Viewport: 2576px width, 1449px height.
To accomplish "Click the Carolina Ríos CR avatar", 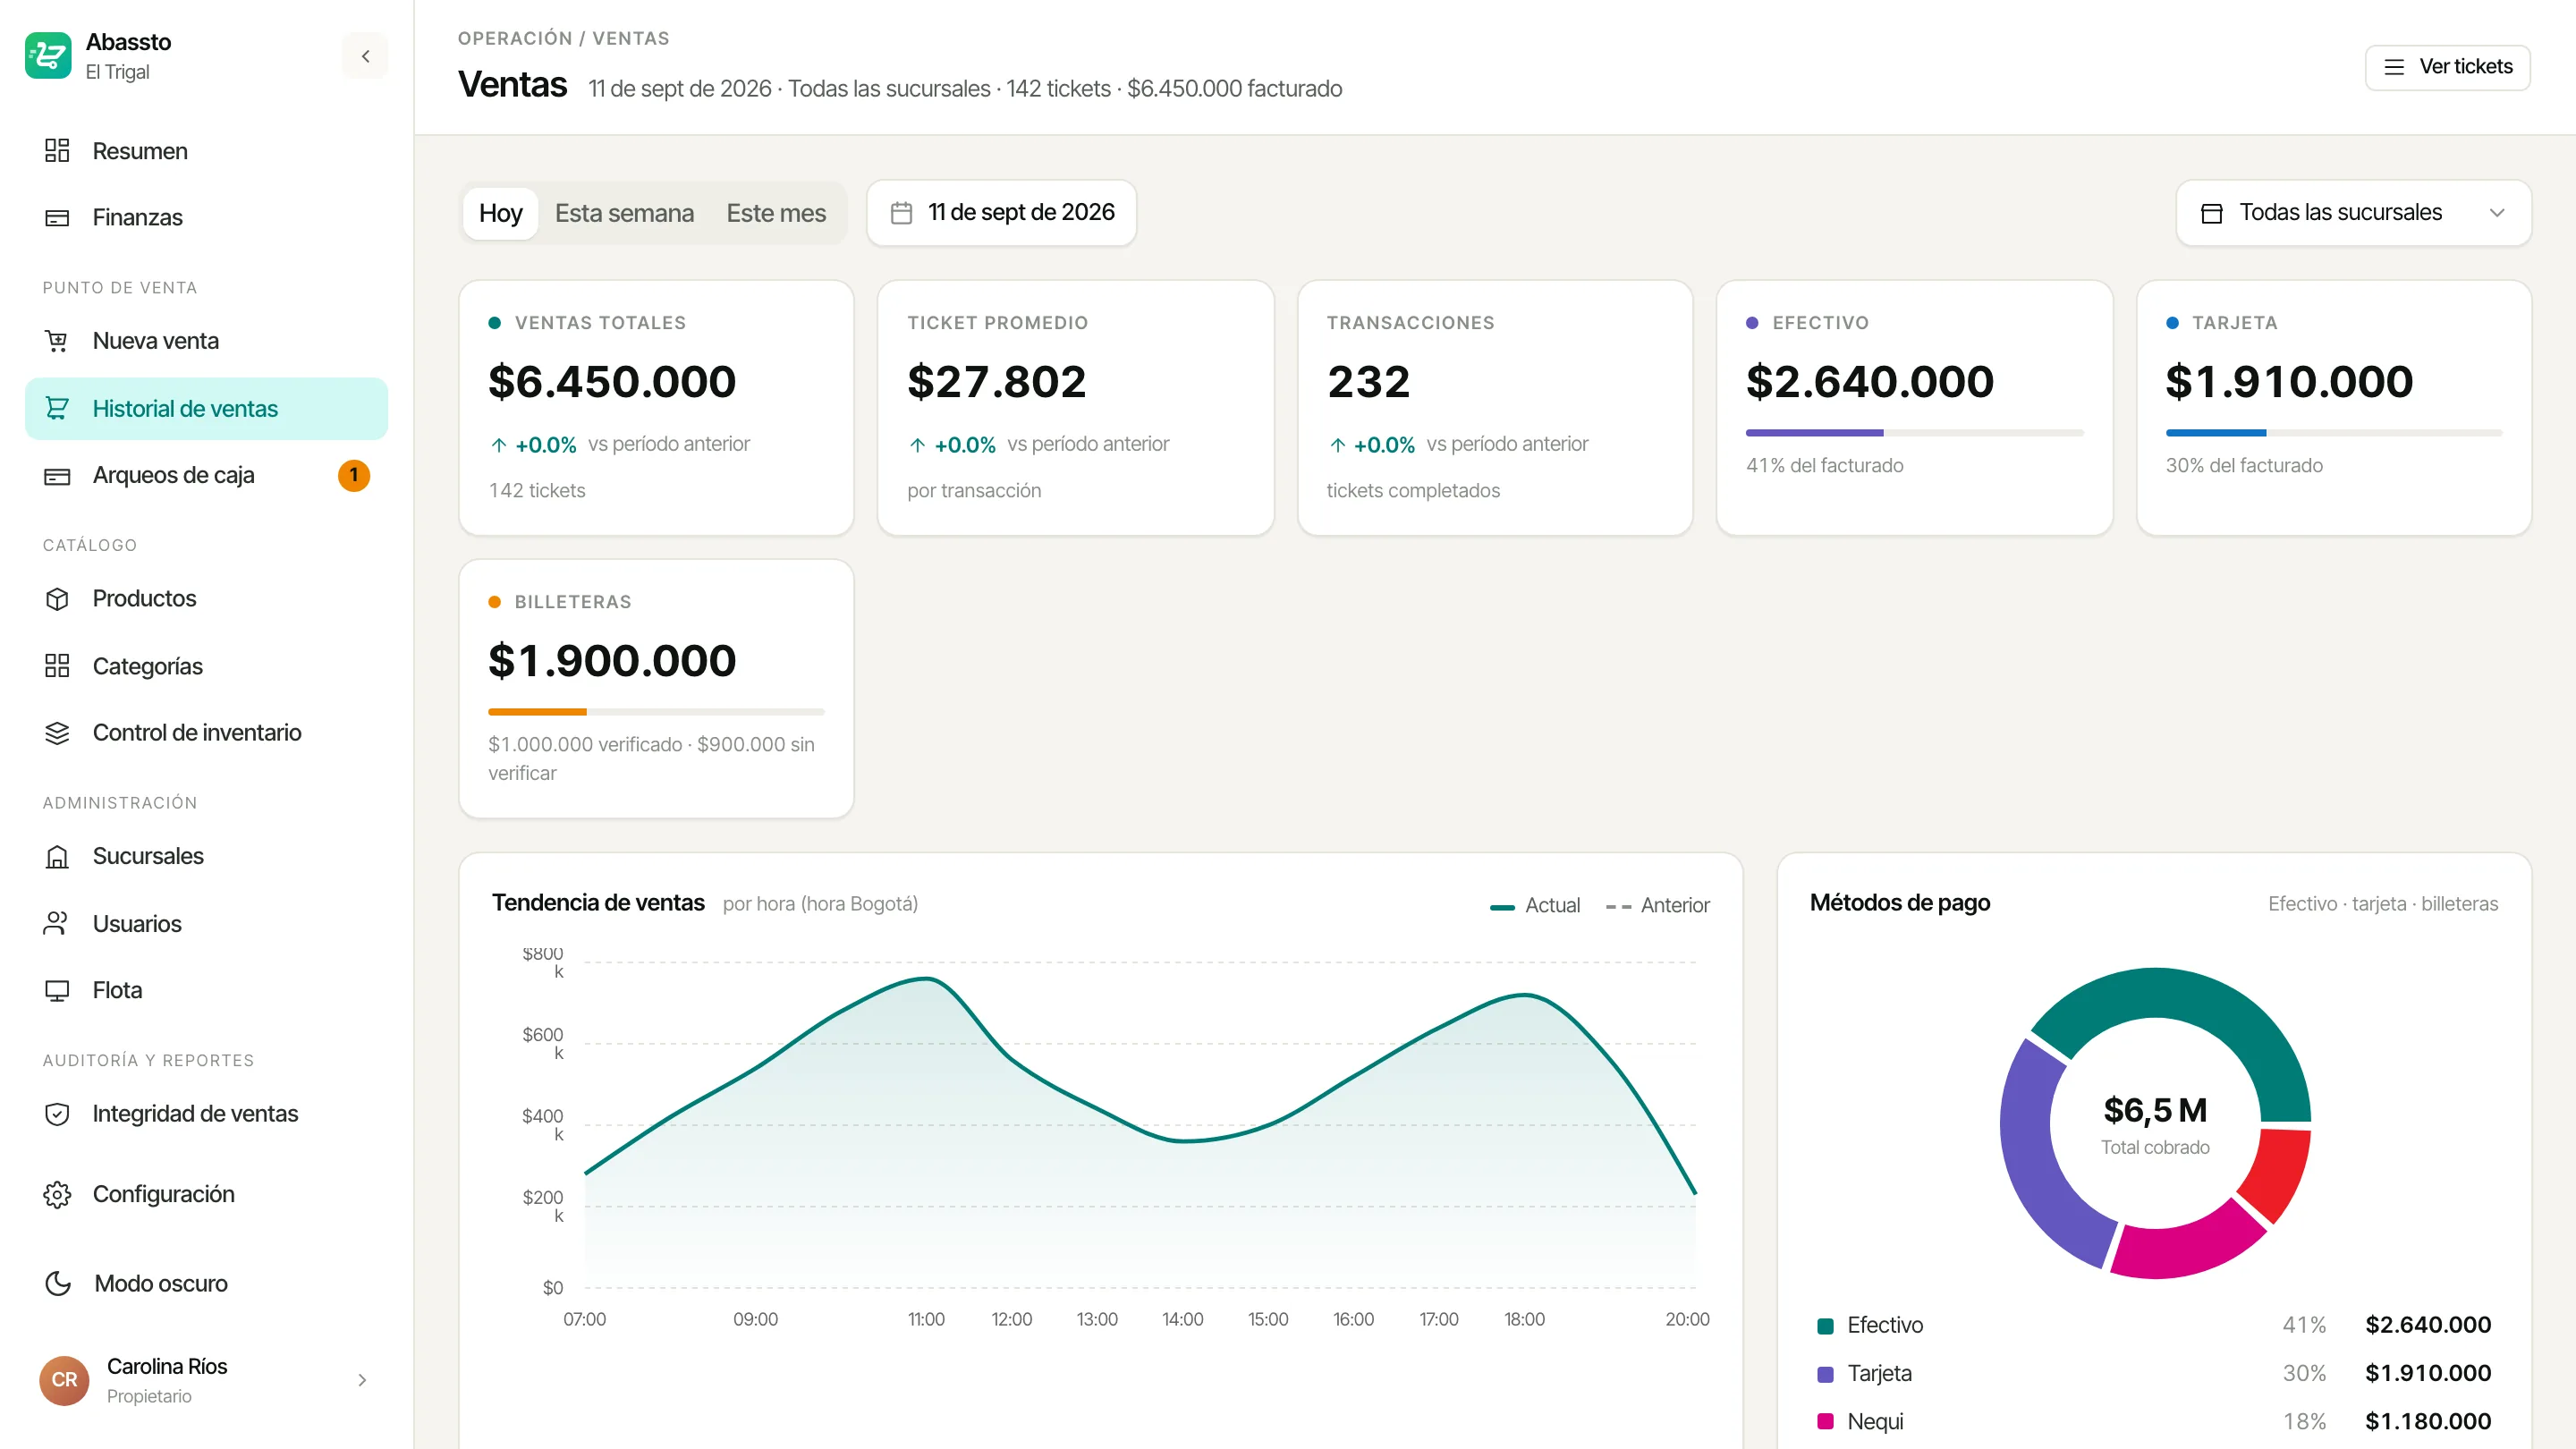I will click(64, 1381).
